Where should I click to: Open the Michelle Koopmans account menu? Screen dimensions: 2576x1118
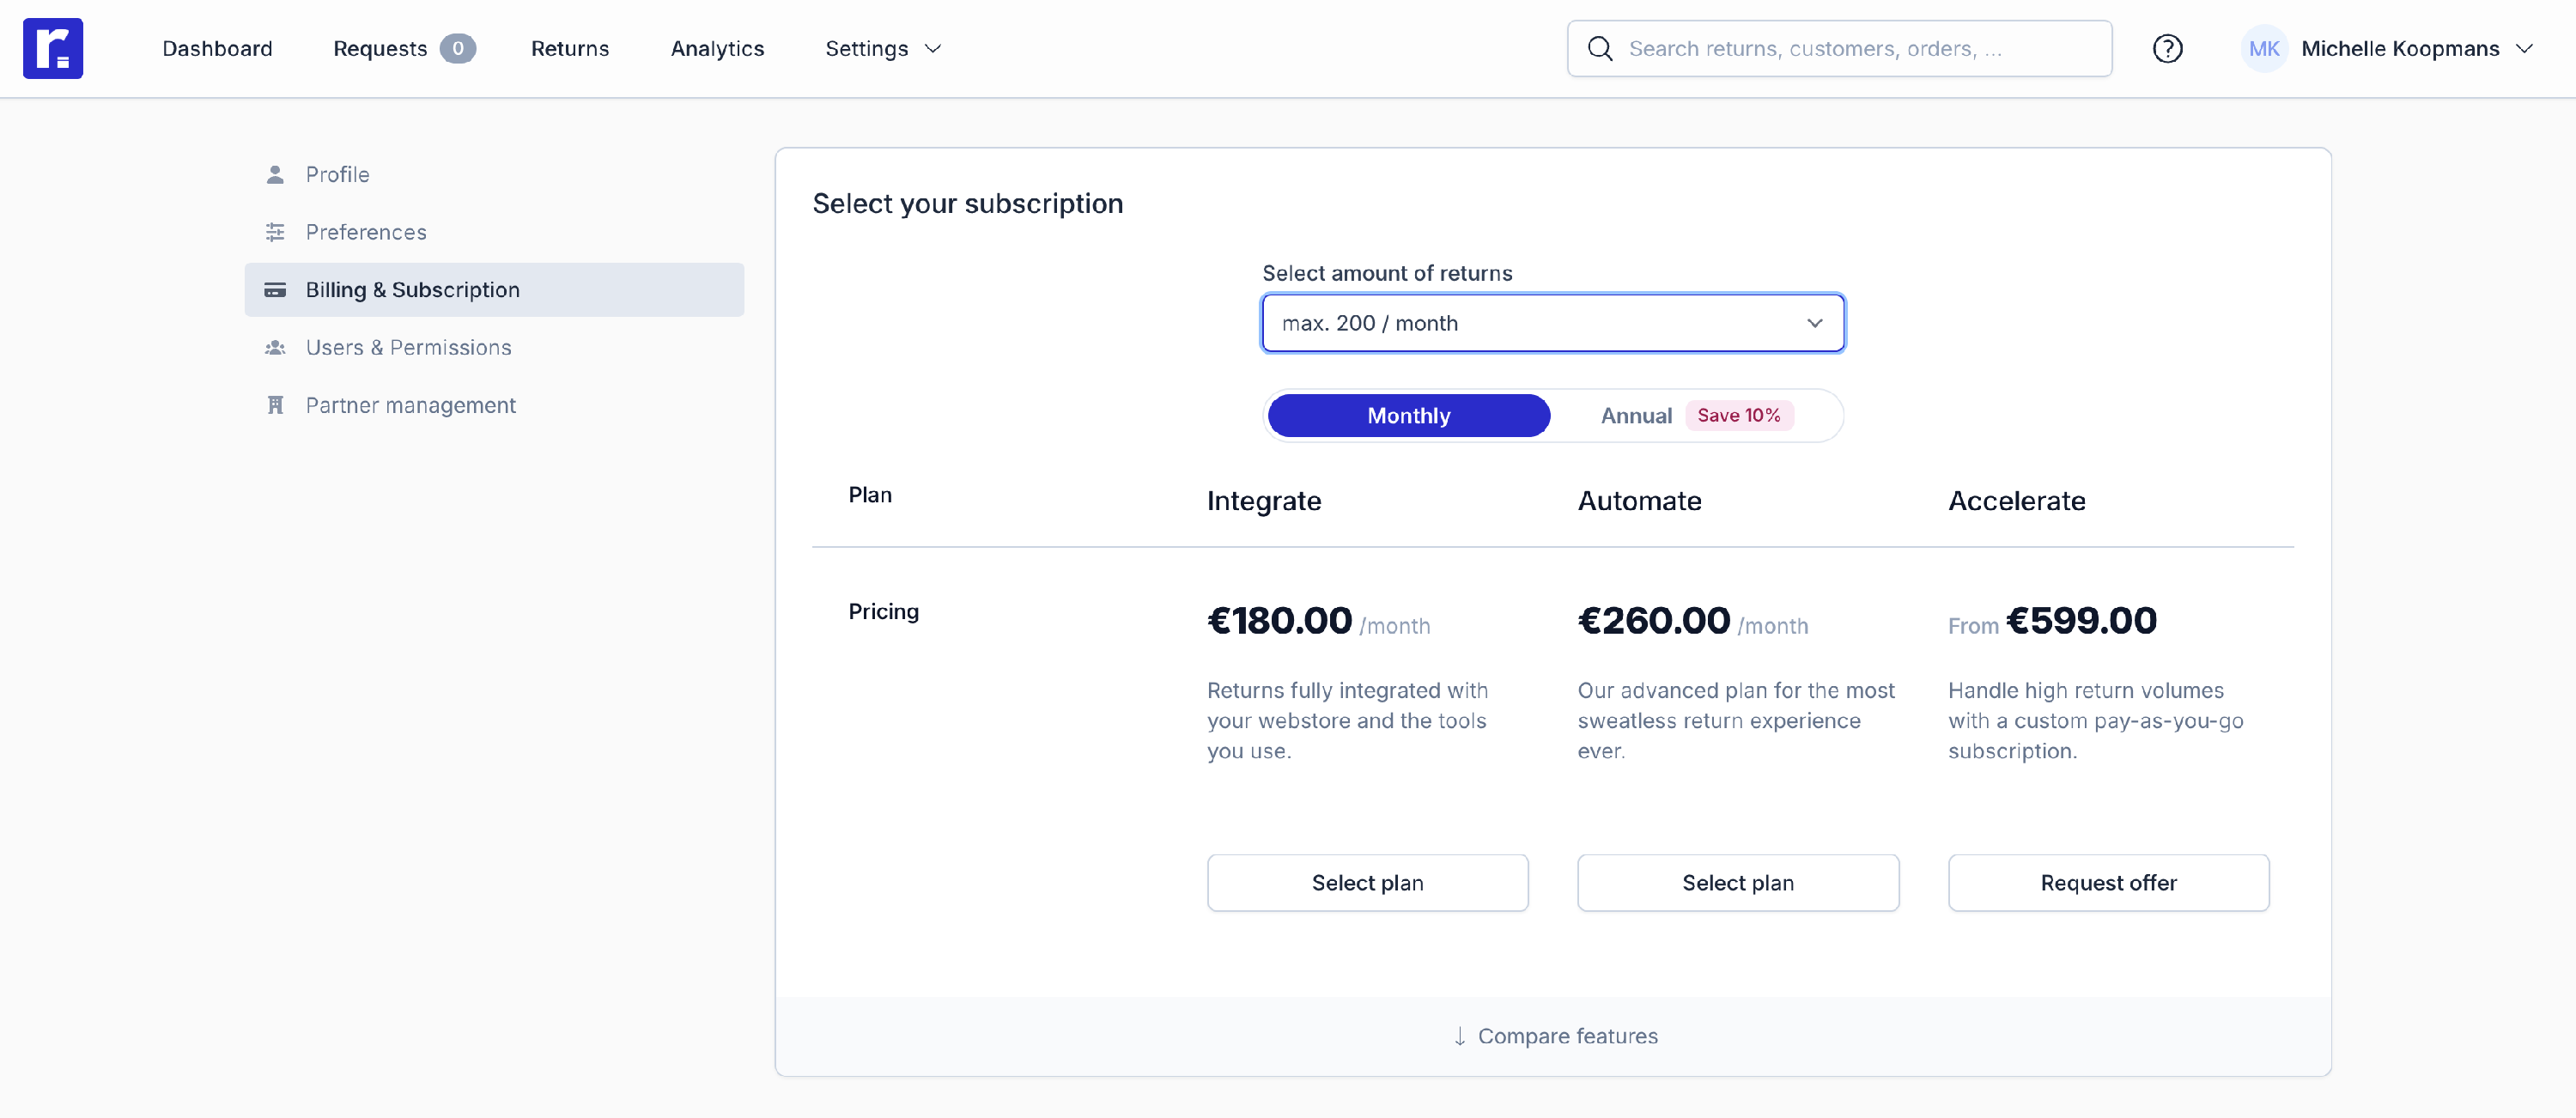[2414, 48]
